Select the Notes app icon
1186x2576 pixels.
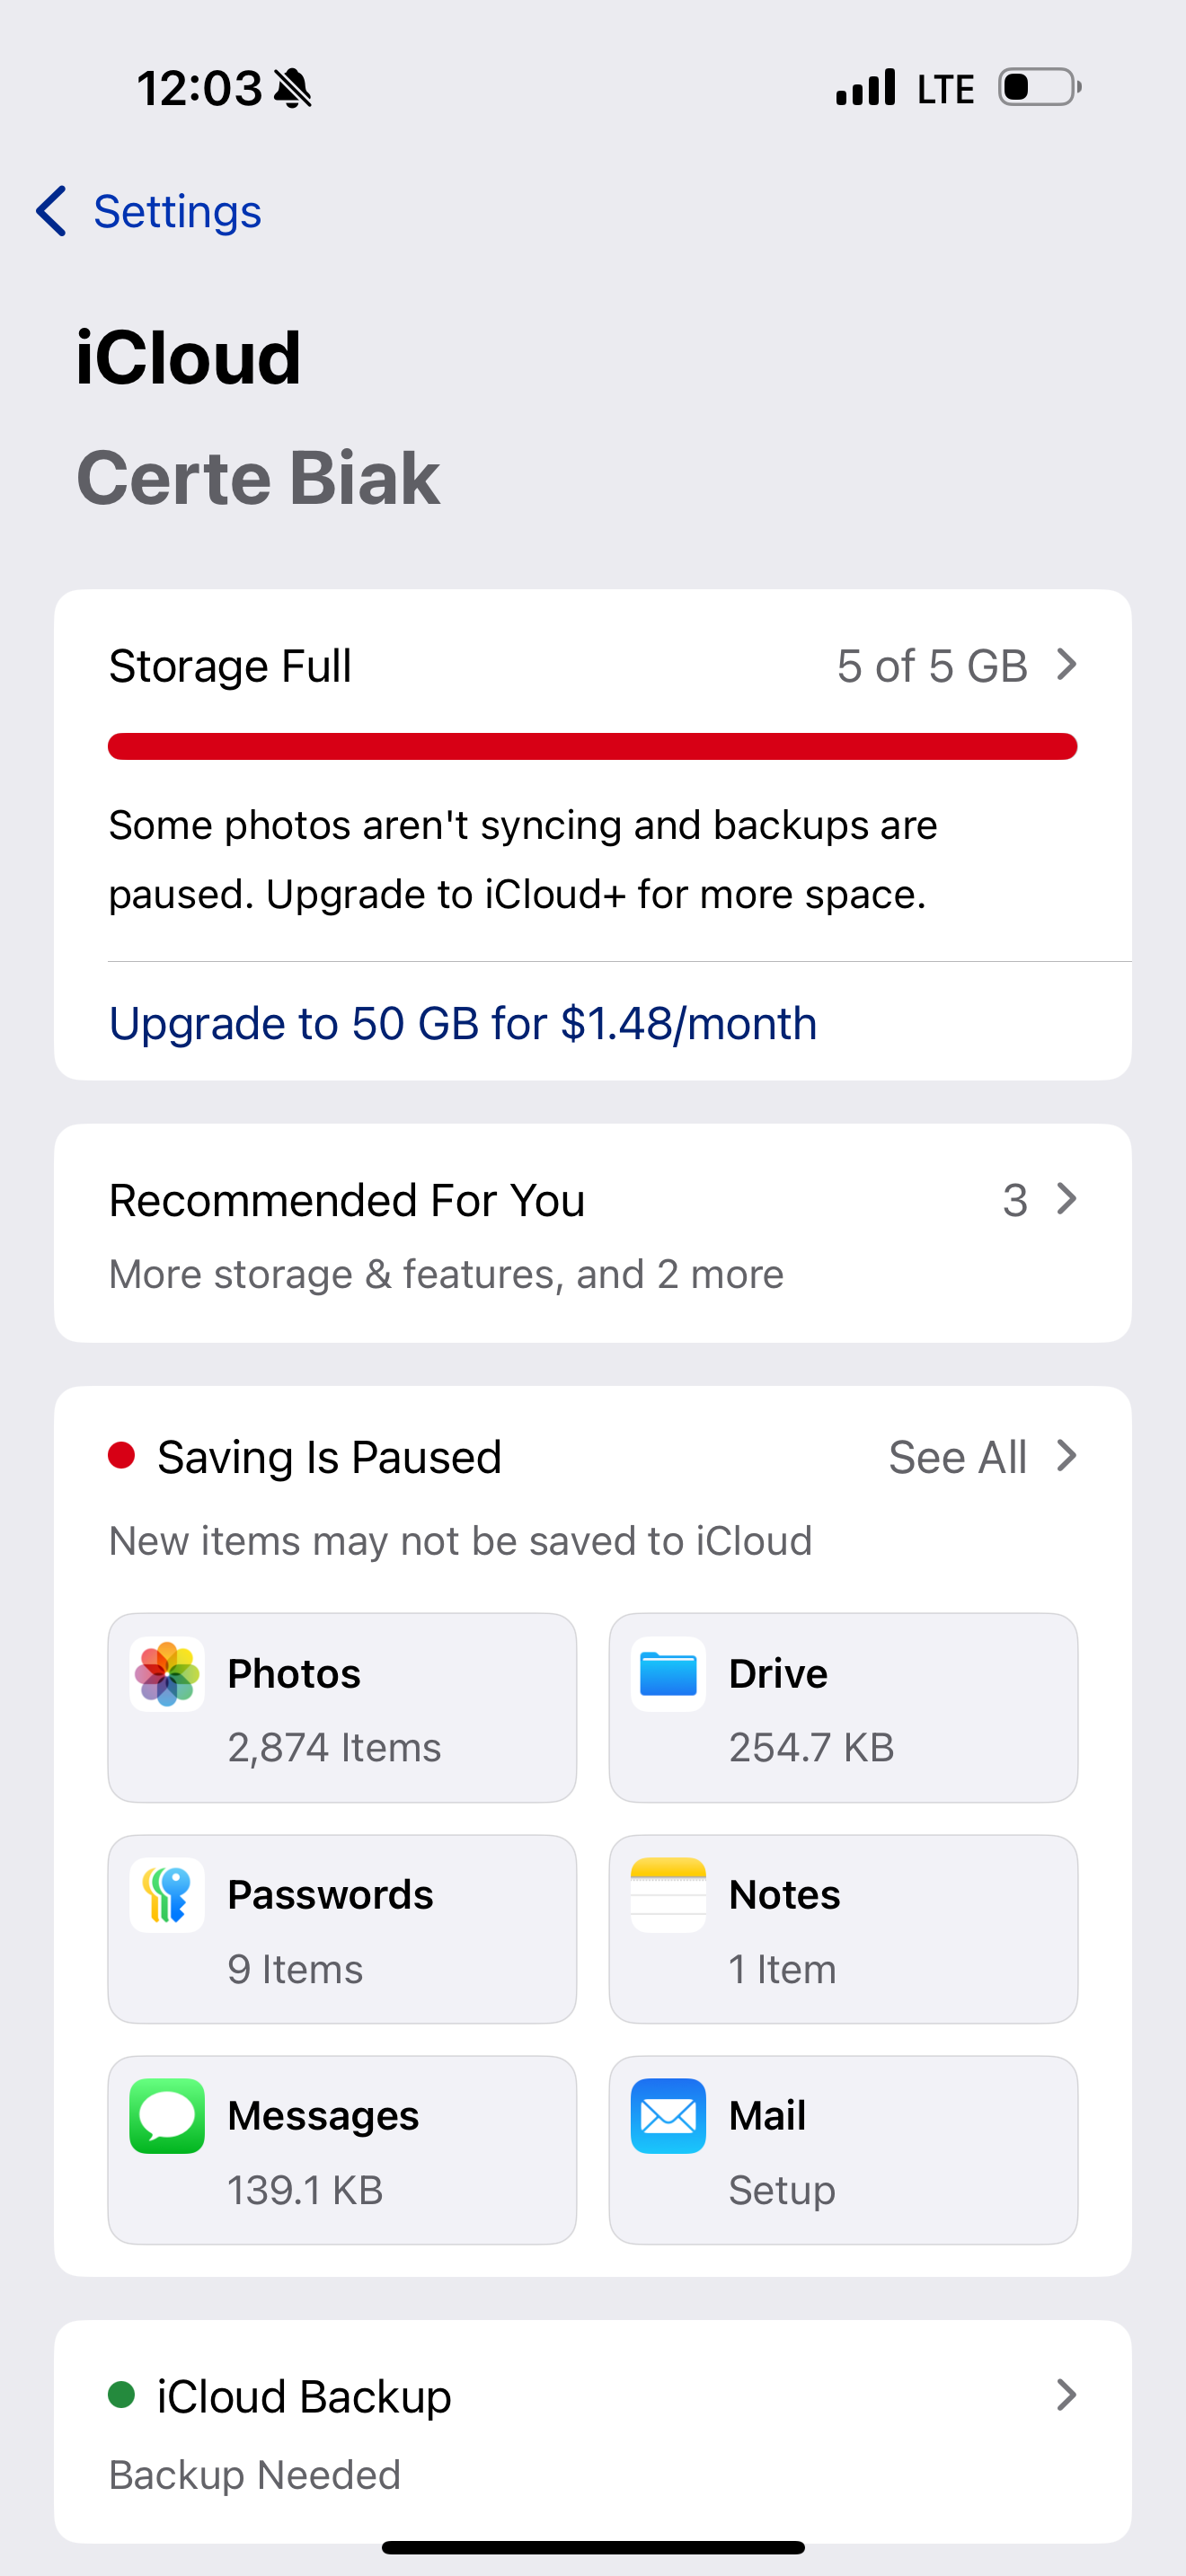(x=668, y=1895)
